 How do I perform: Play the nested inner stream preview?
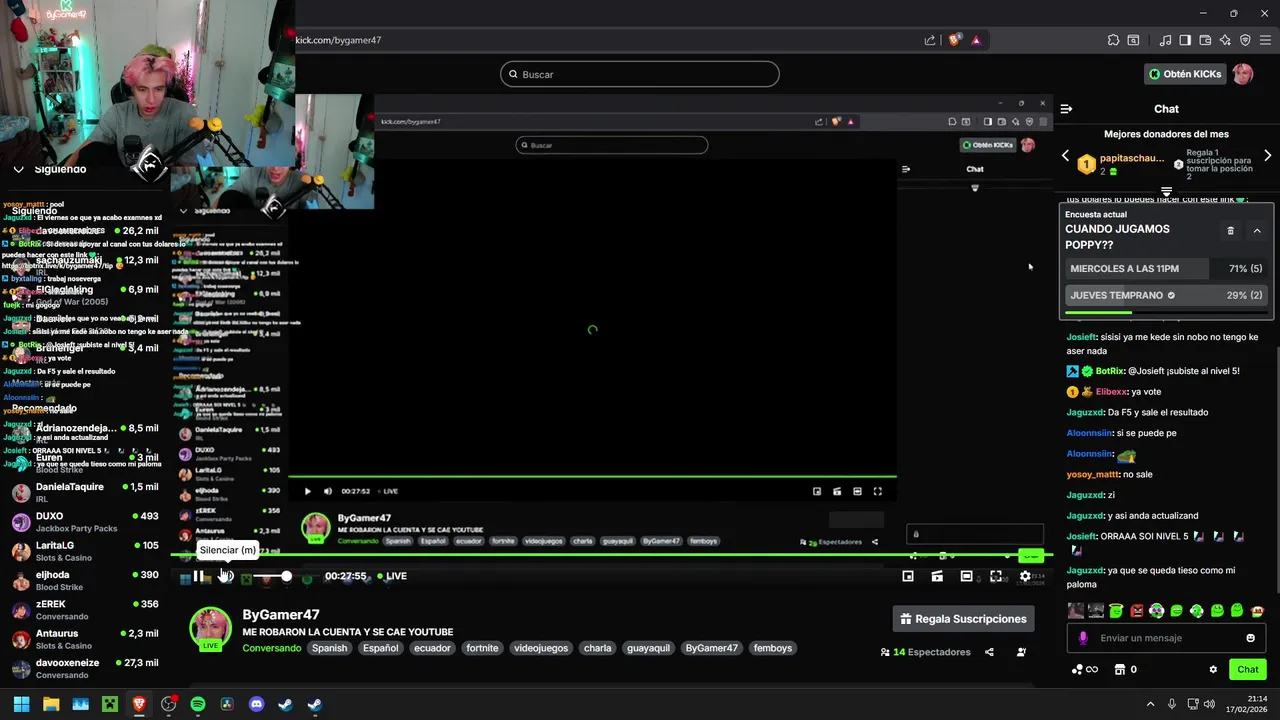[x=307, y=491]
